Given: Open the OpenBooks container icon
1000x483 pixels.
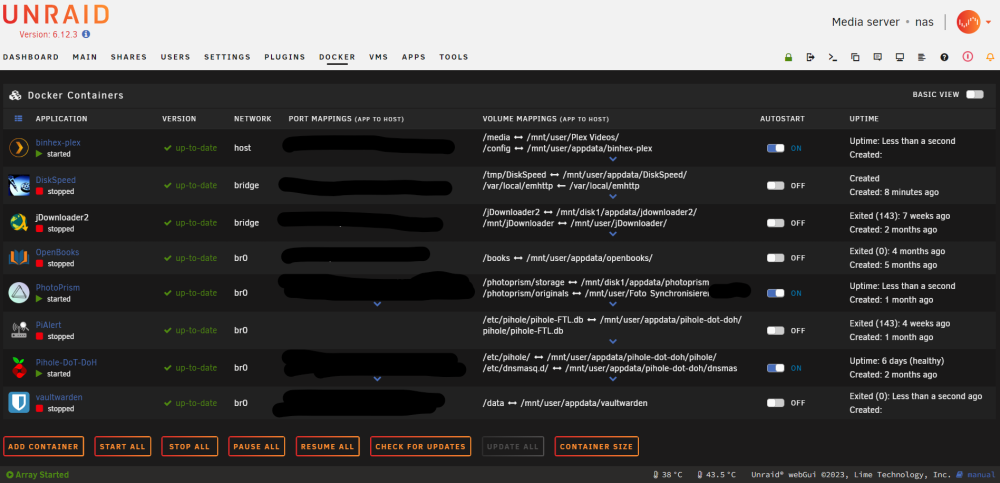Looking at the screenshot, I should coord(18,258).
